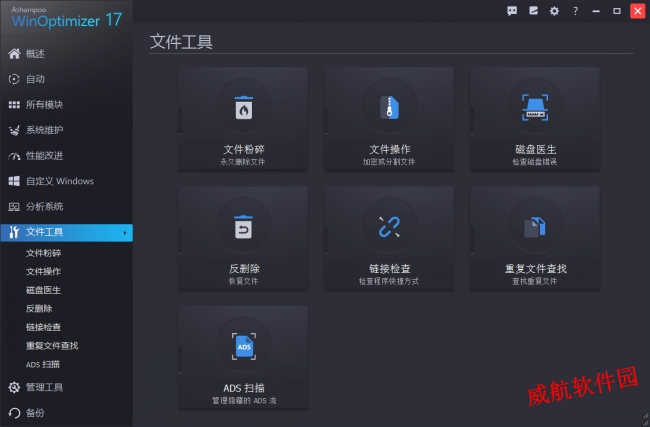The image size is (650, 427).
Task: Click the gauge icon beside 性能改进
Action: 14,156
